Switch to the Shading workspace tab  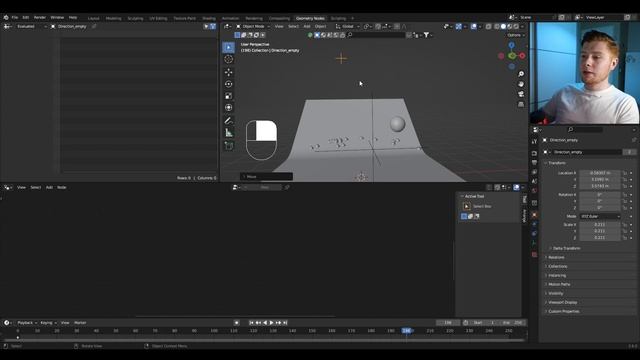tap(209, 18)
